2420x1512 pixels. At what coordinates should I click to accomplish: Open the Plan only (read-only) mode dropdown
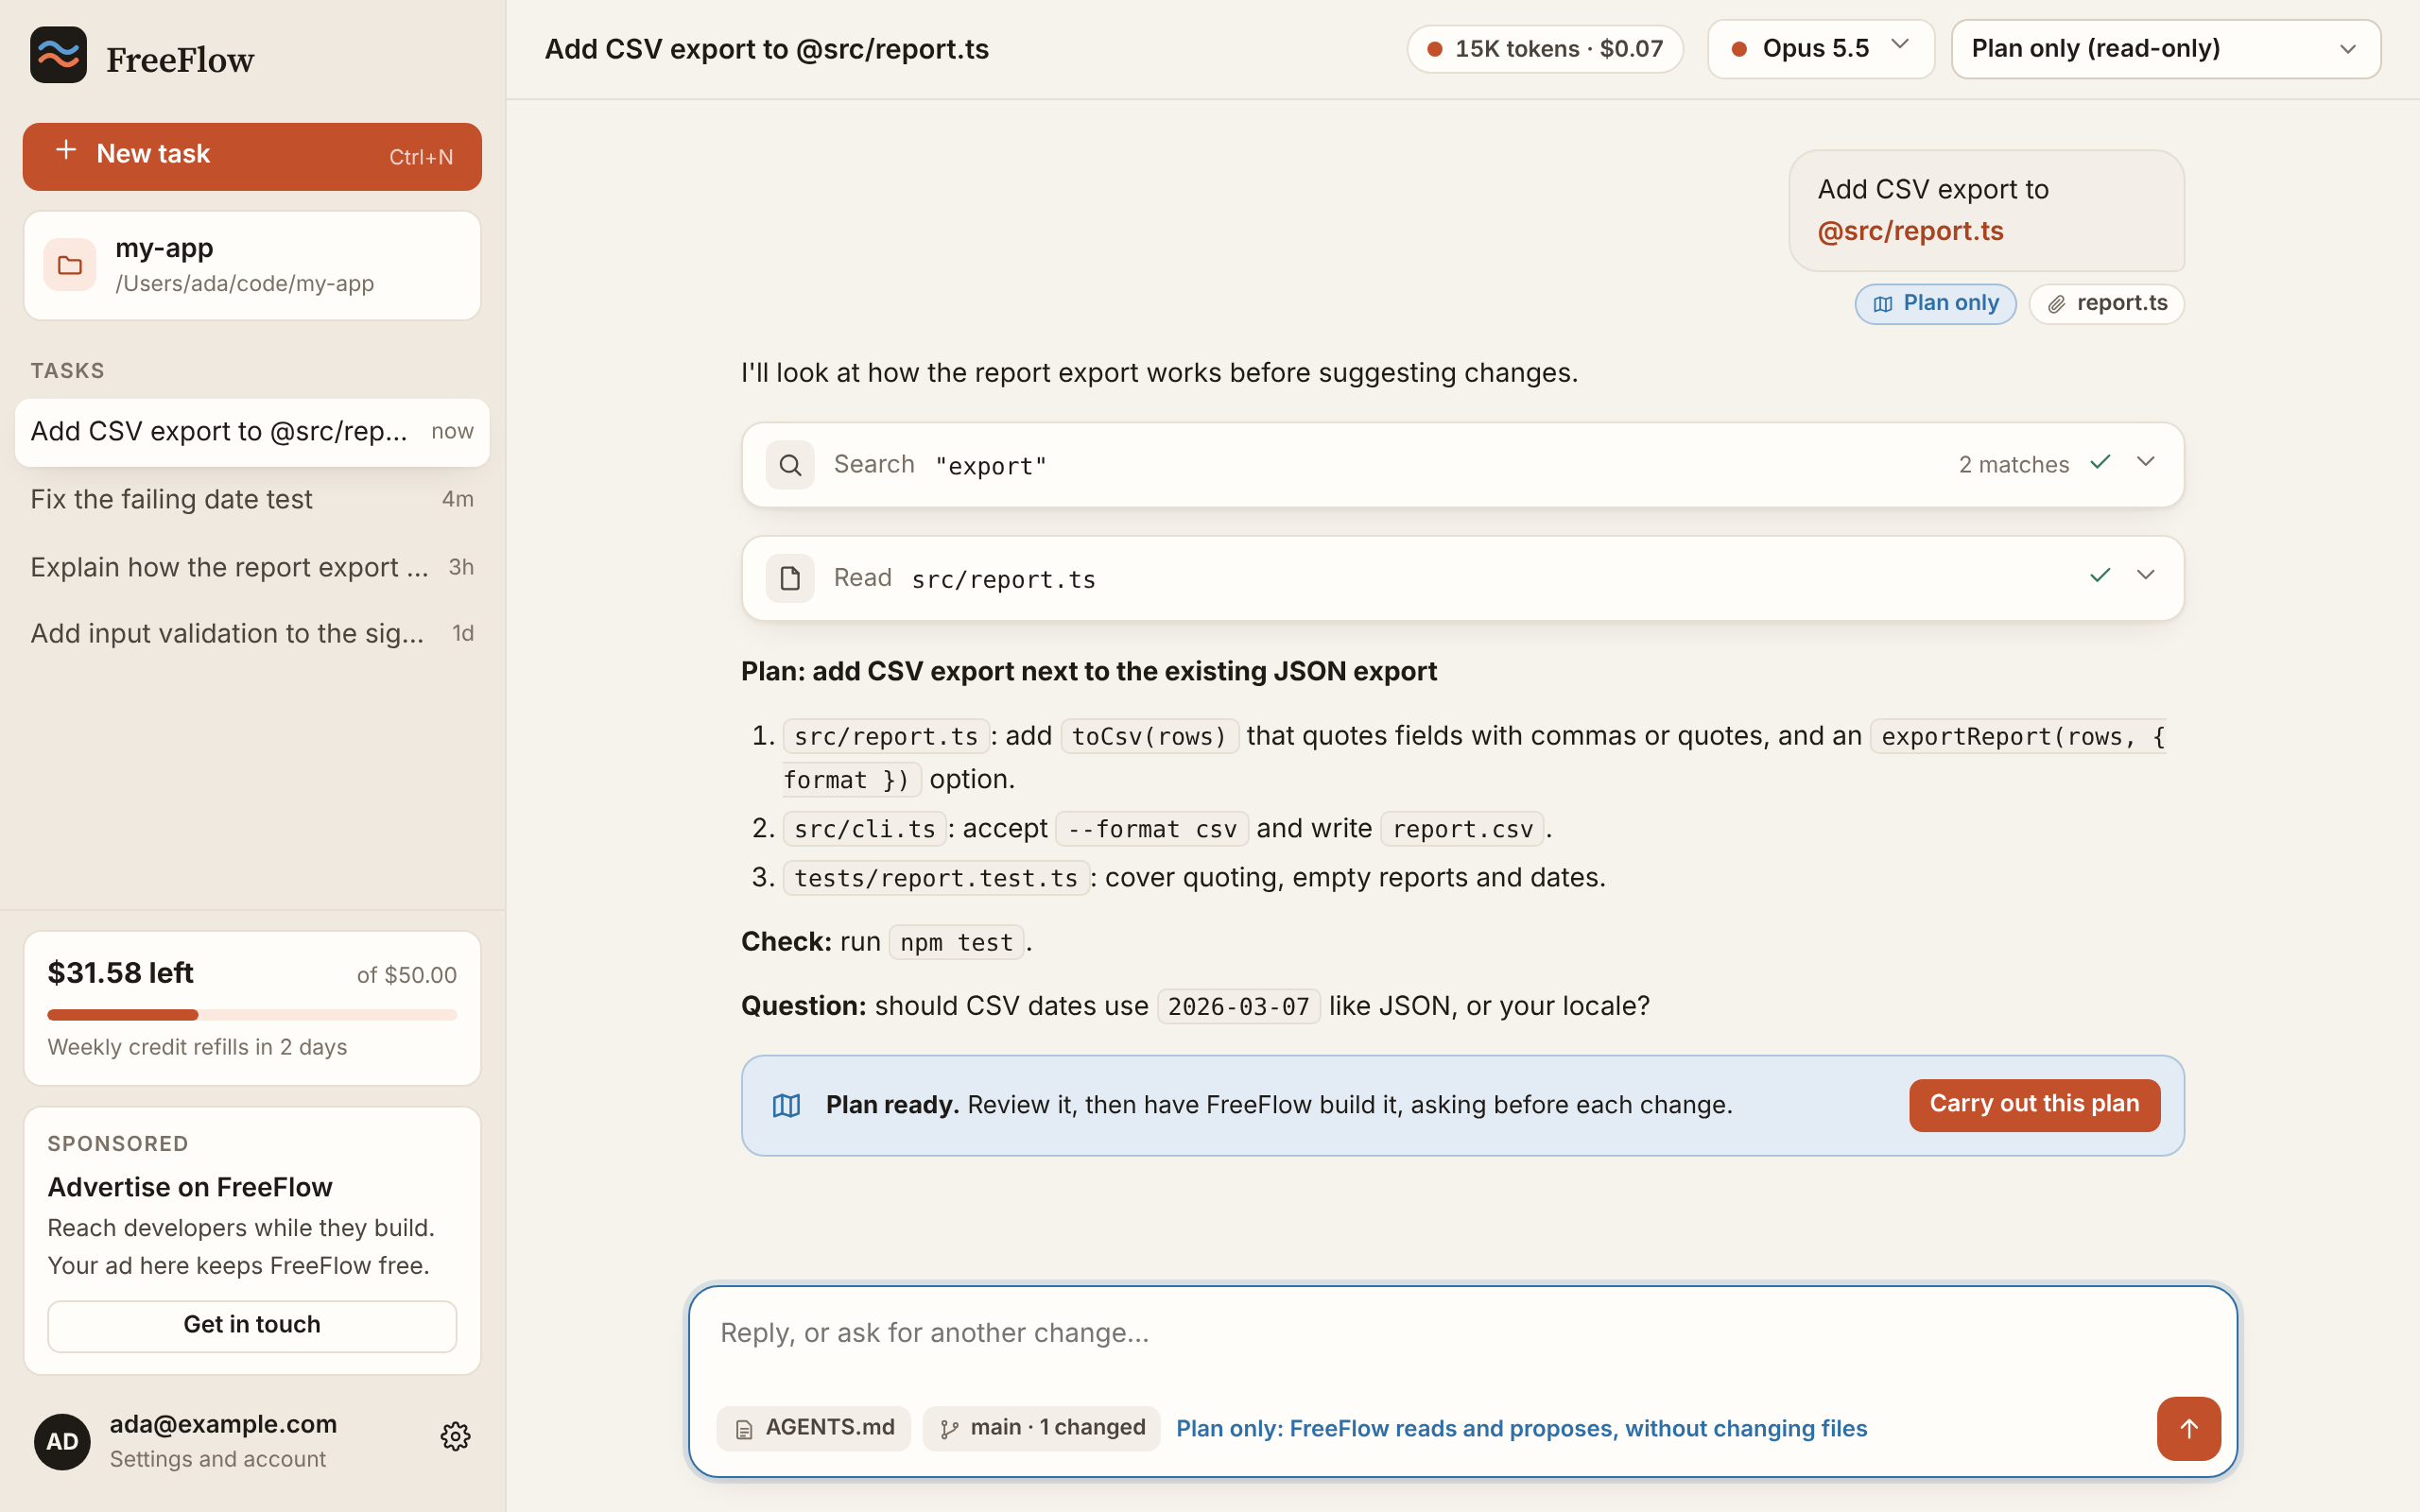2166,49
